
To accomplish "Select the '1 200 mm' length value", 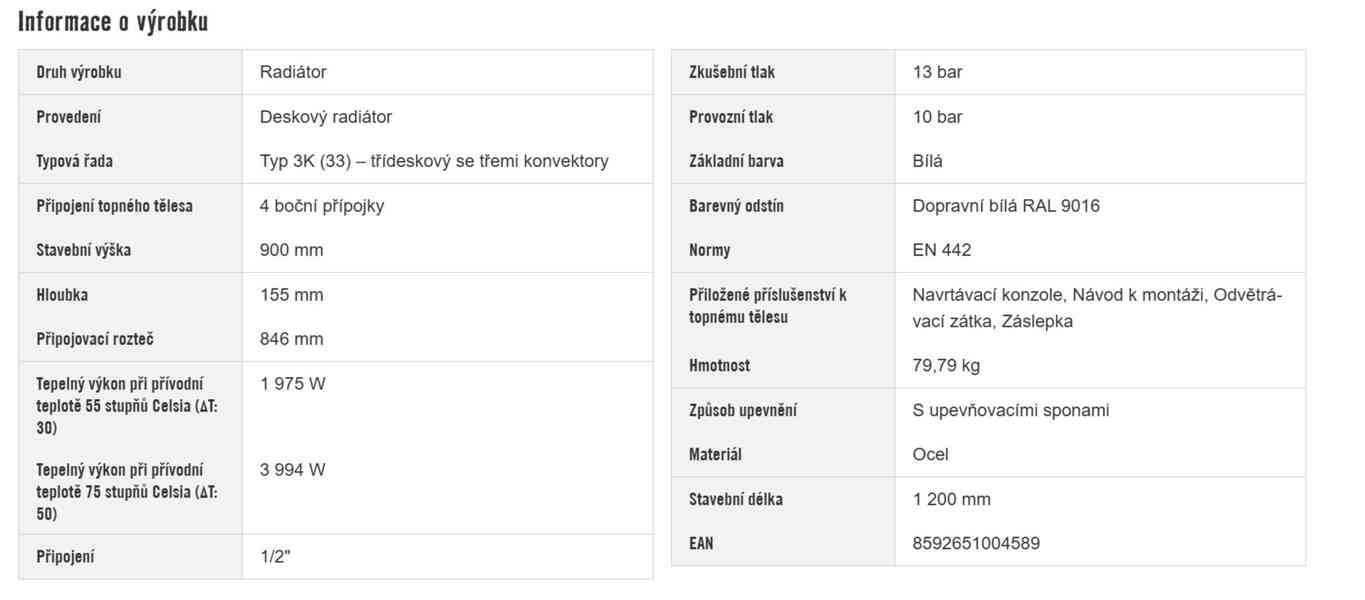I will click(x=951, y=499).
